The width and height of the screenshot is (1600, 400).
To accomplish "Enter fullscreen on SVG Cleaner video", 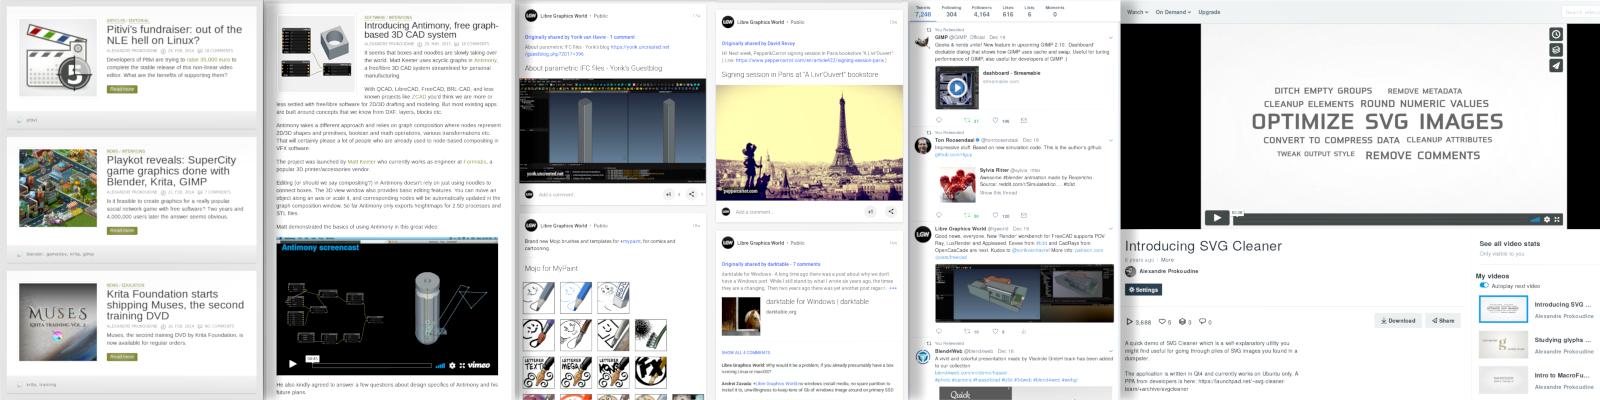I will click(x=1557, y=219).
